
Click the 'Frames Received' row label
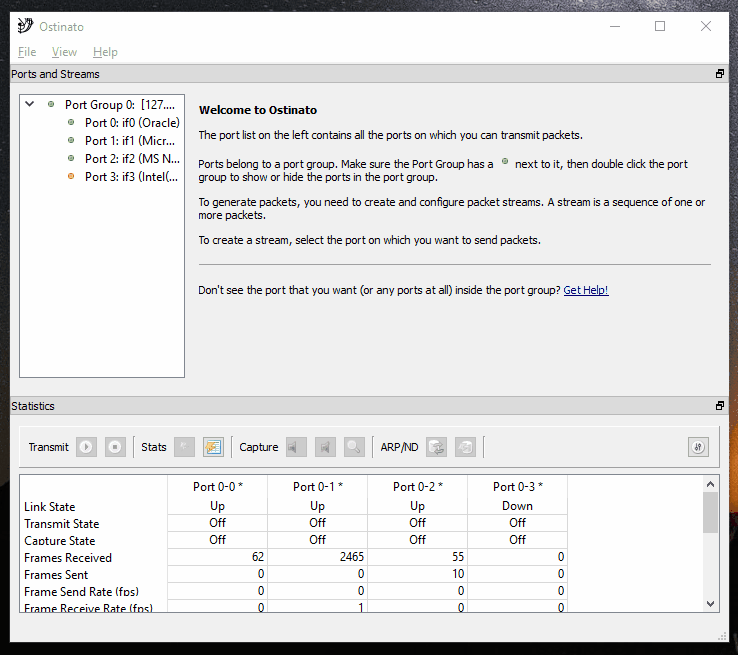[68, 558]
